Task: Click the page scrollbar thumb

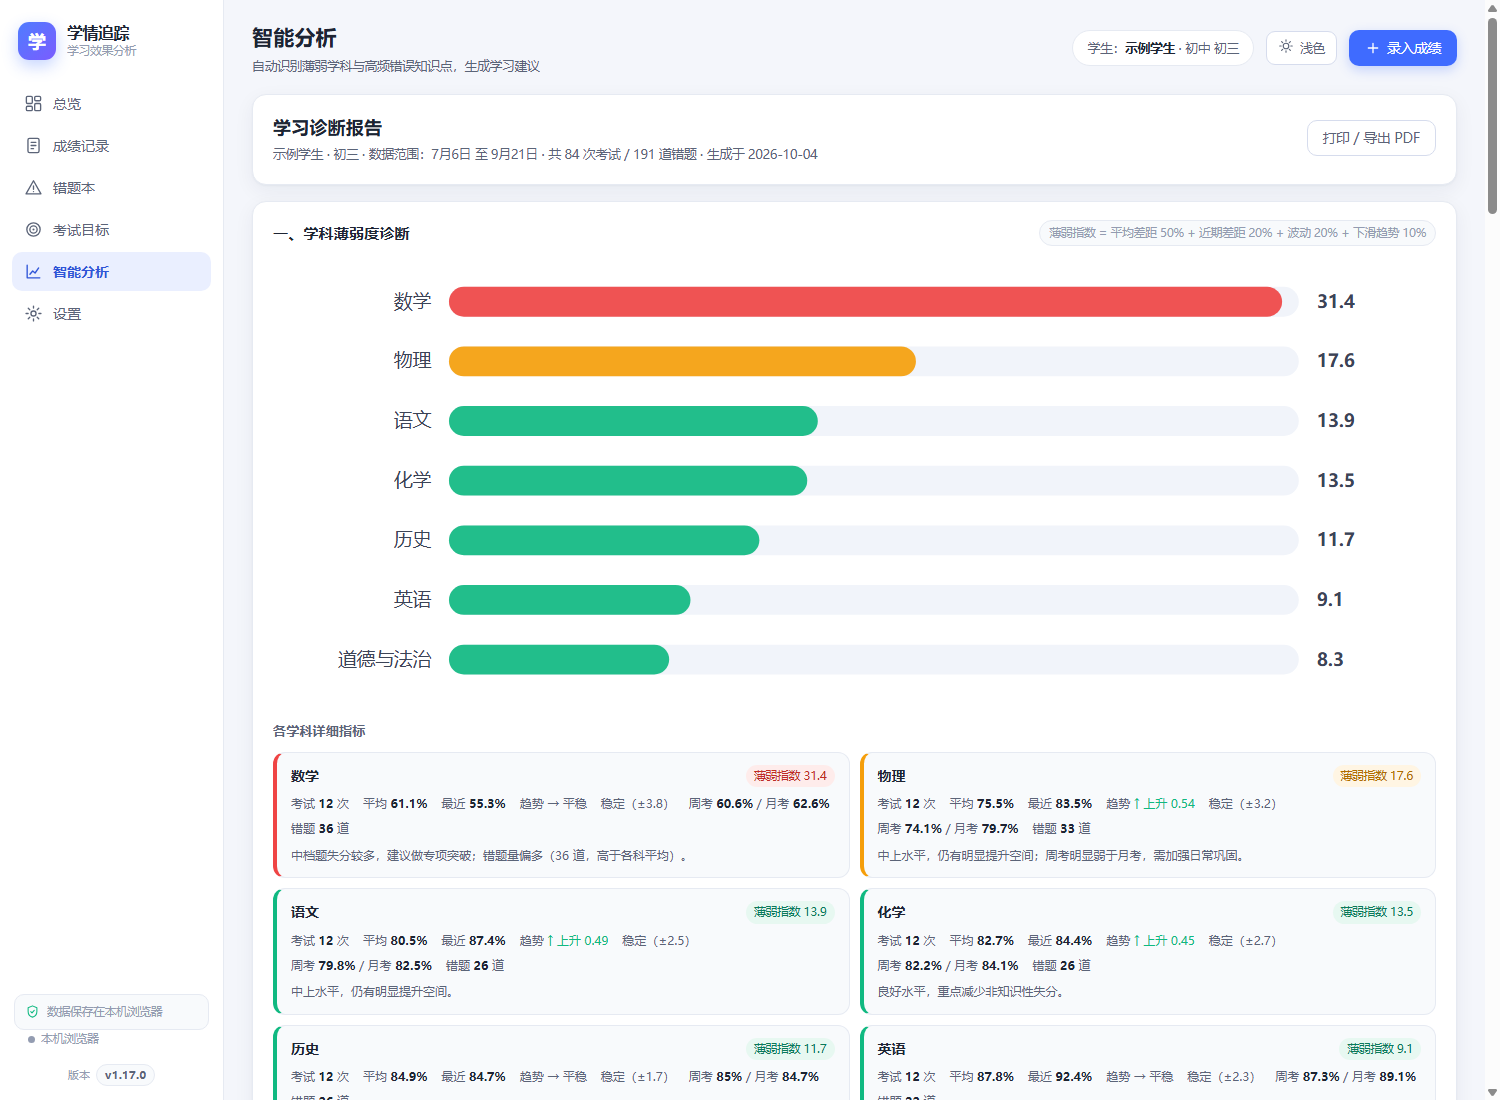Action: click(1492, 116)
